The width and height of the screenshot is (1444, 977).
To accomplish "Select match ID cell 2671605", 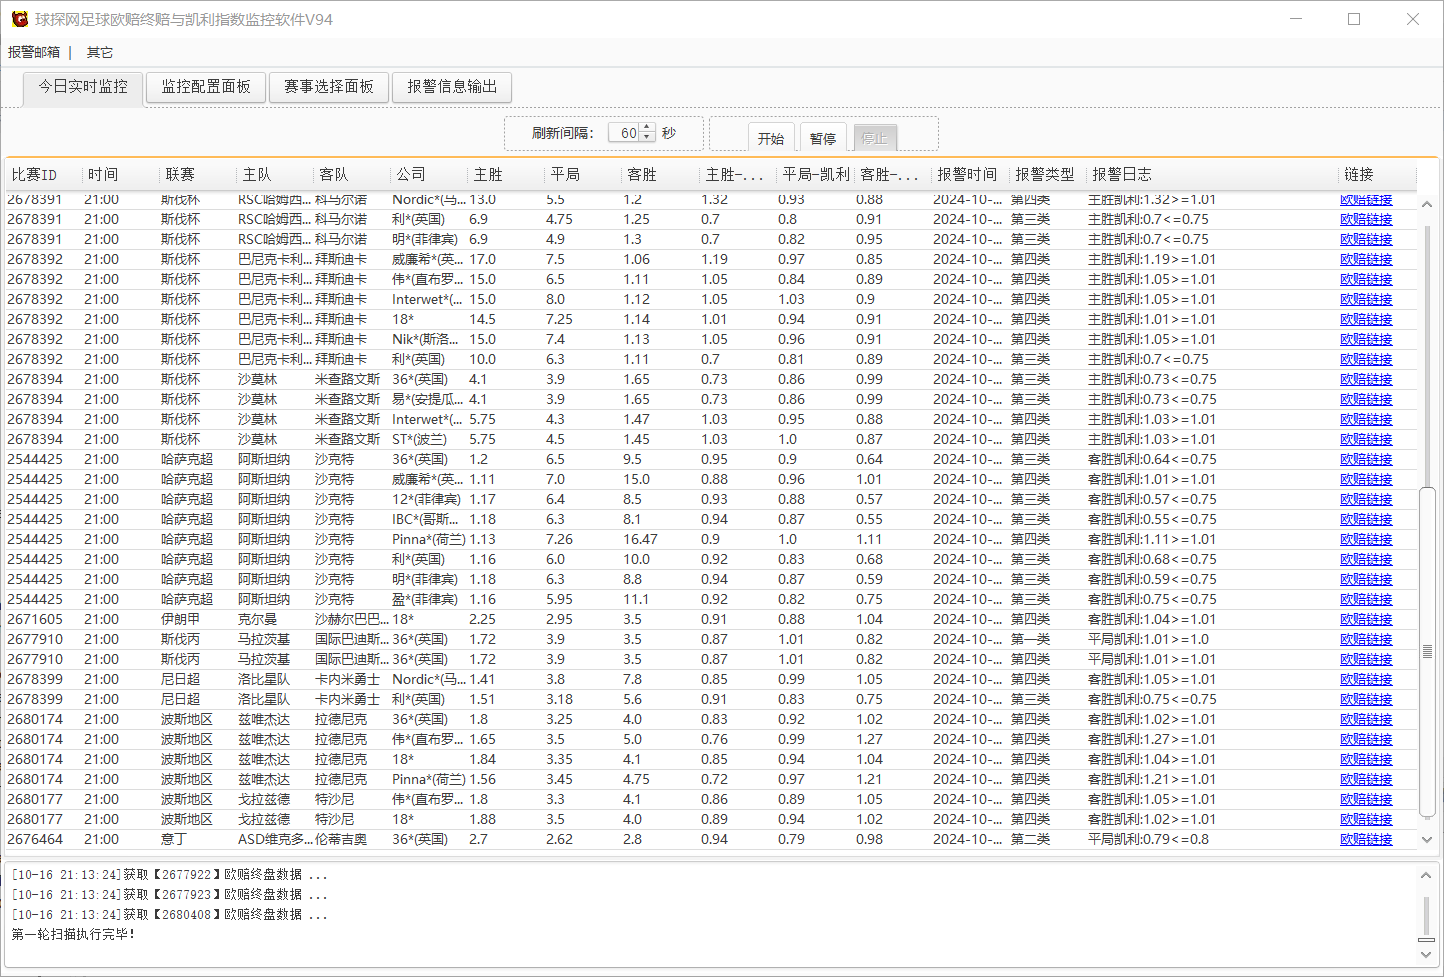I will point(35,620).
